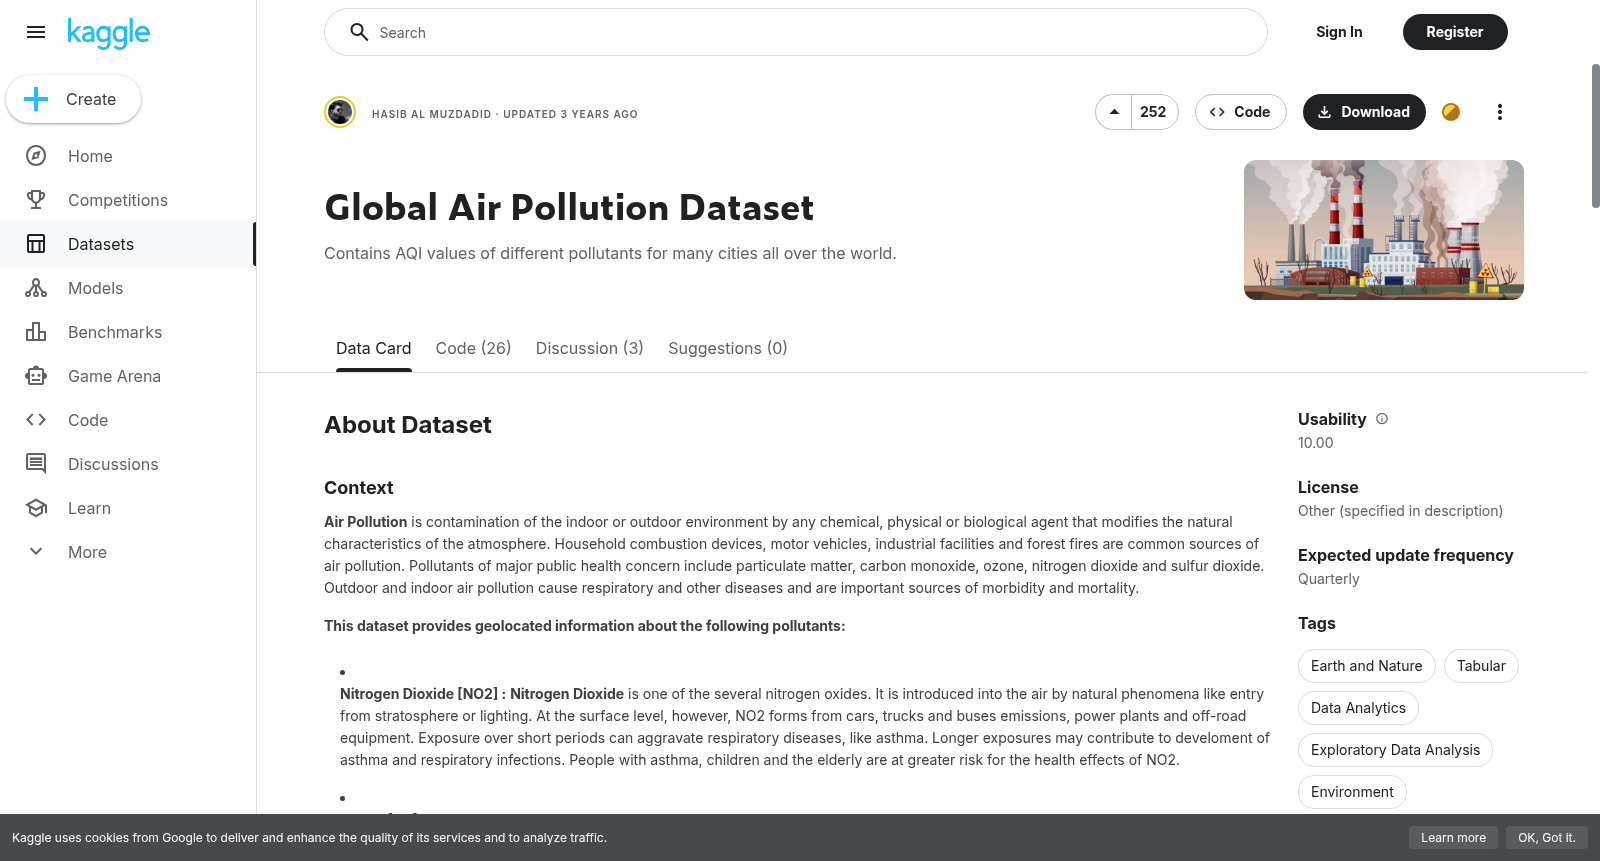Click Learn more in cookie banner
The height and width of the screenshot is (861, 1600).
click(1453, 838)
